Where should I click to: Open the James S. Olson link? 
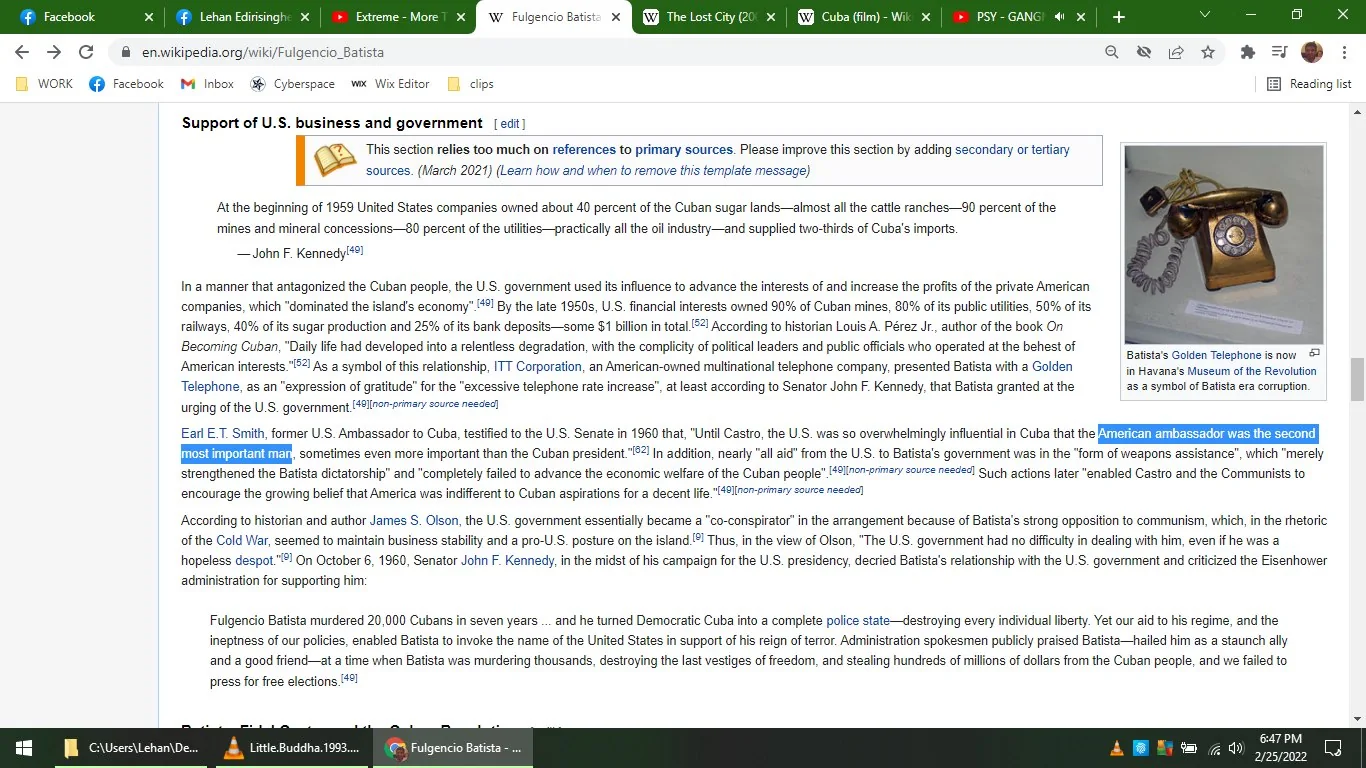[414, 521]
